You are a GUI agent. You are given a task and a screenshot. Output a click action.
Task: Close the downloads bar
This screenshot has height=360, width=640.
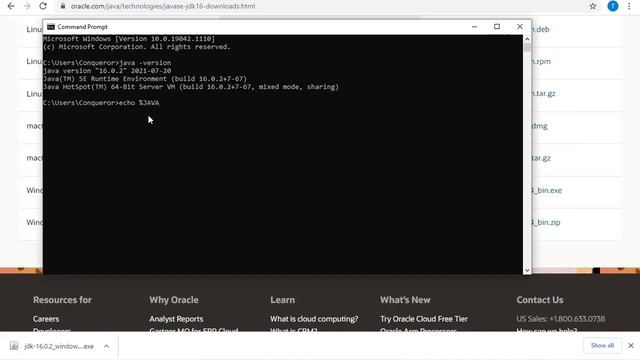point(631,346)
